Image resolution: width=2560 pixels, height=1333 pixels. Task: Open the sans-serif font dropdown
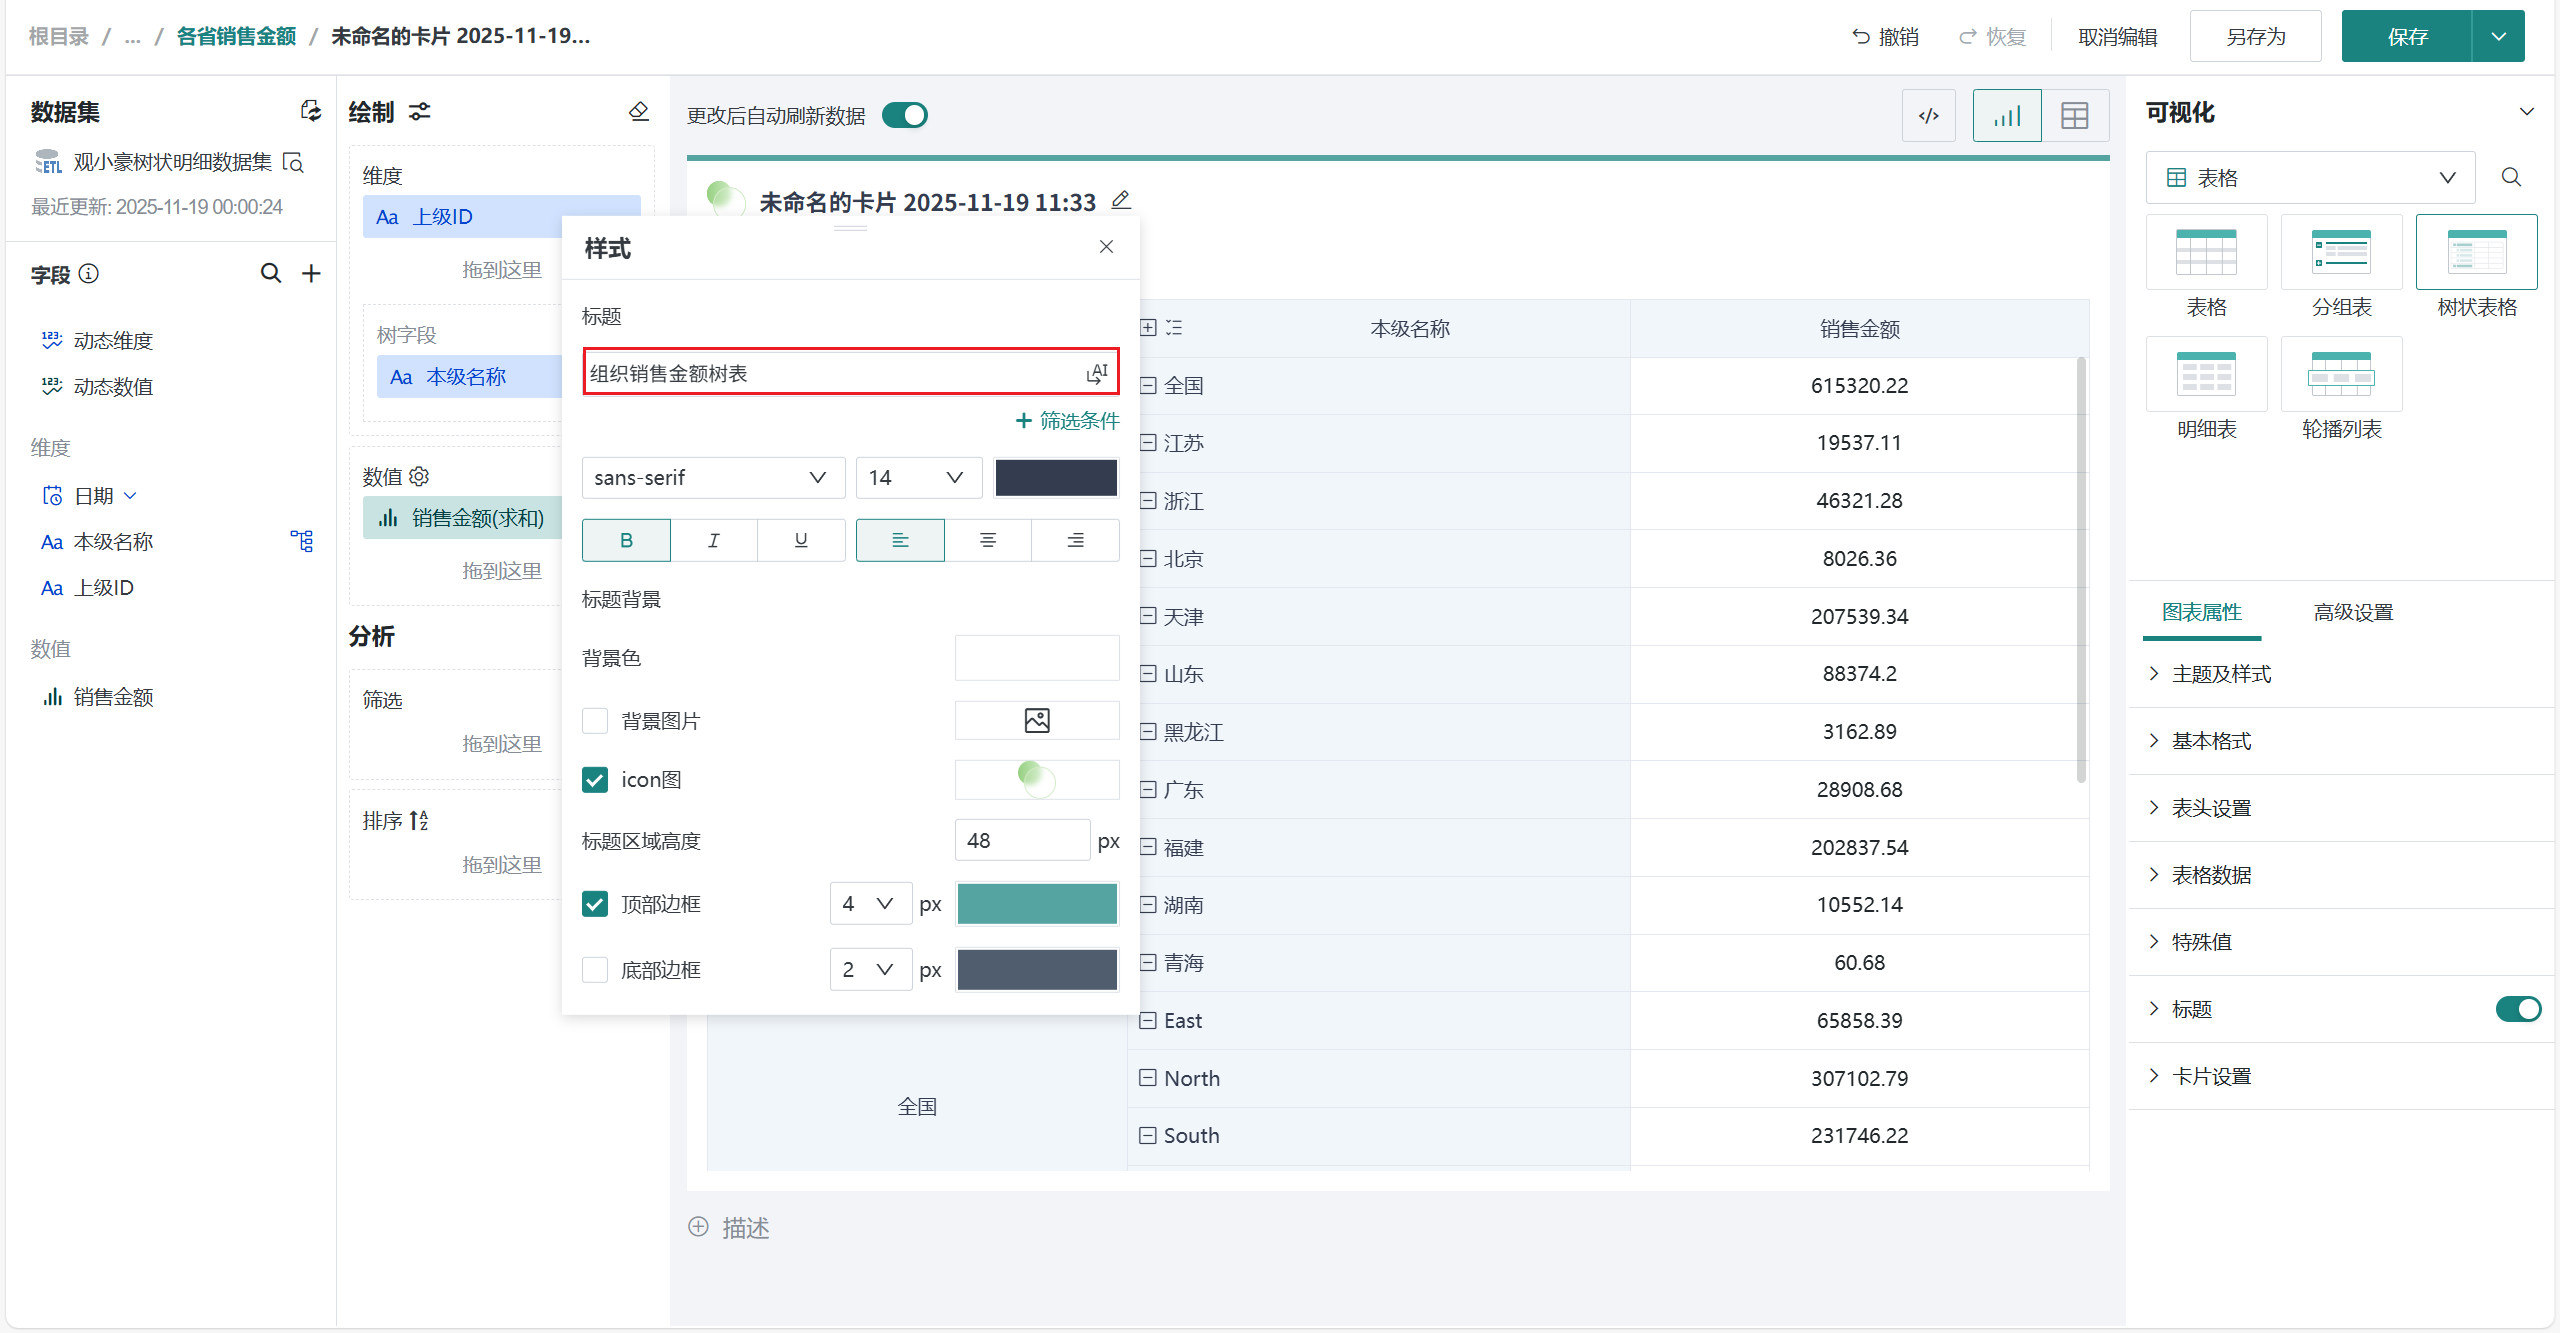point(712,478)
